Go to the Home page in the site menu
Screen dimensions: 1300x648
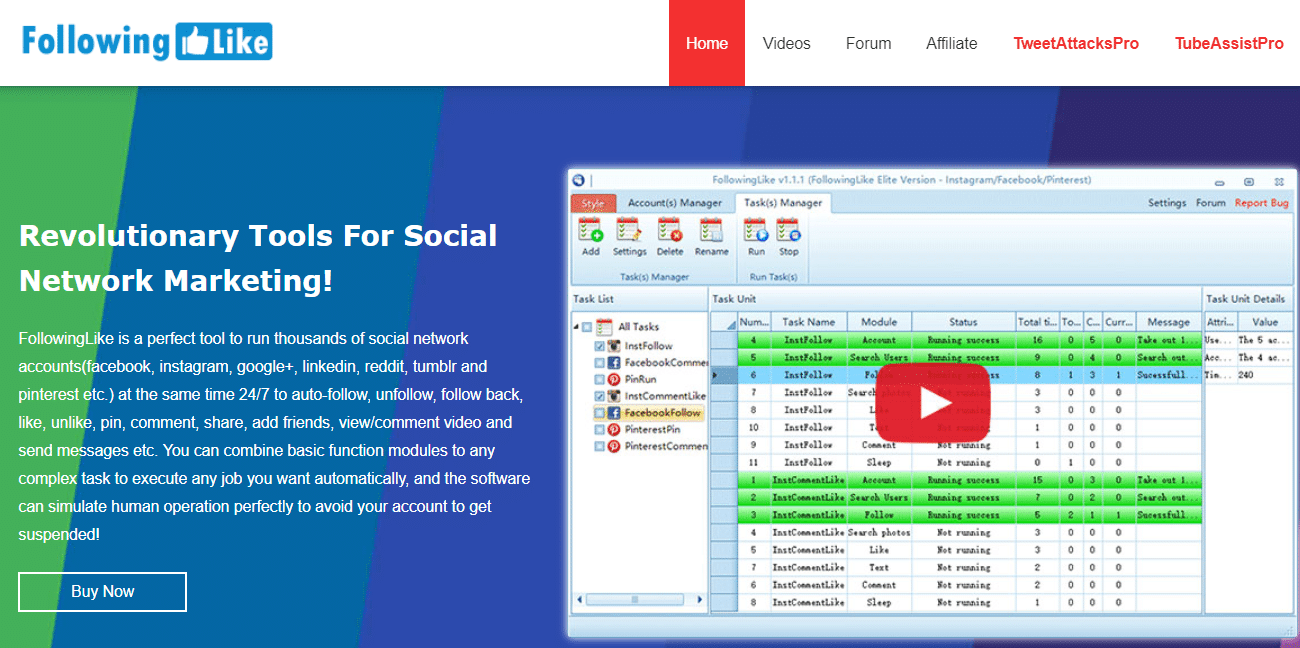(x=707, y=43)
